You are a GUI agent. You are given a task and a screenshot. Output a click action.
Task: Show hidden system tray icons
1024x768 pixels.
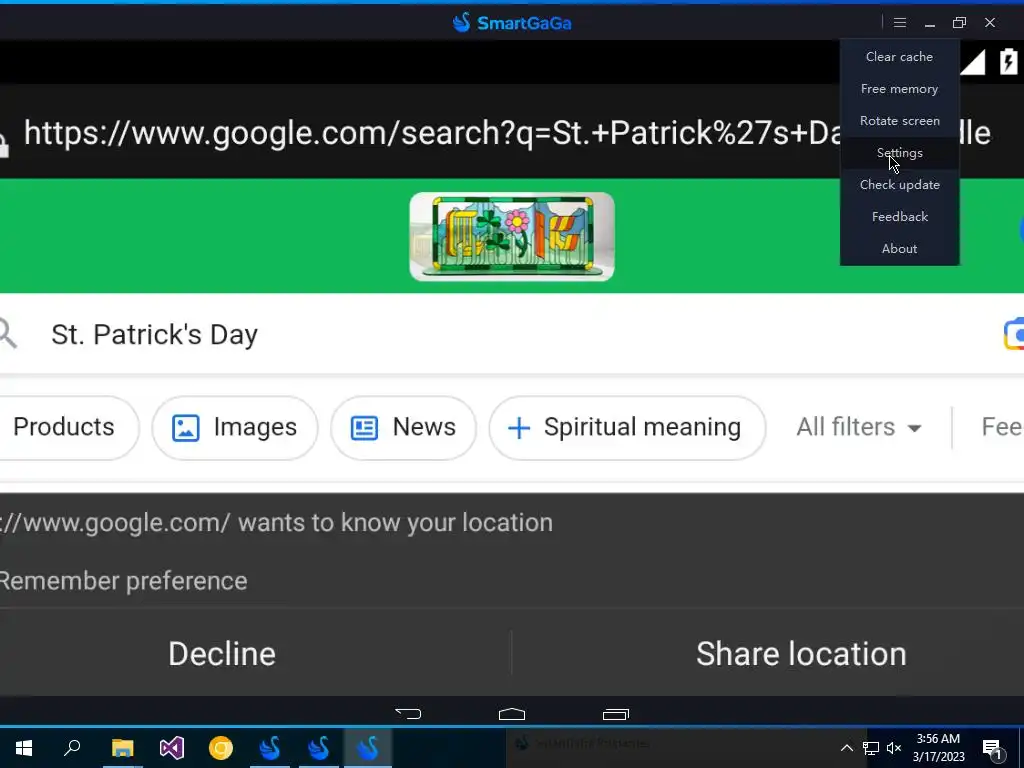coord(846,748)
